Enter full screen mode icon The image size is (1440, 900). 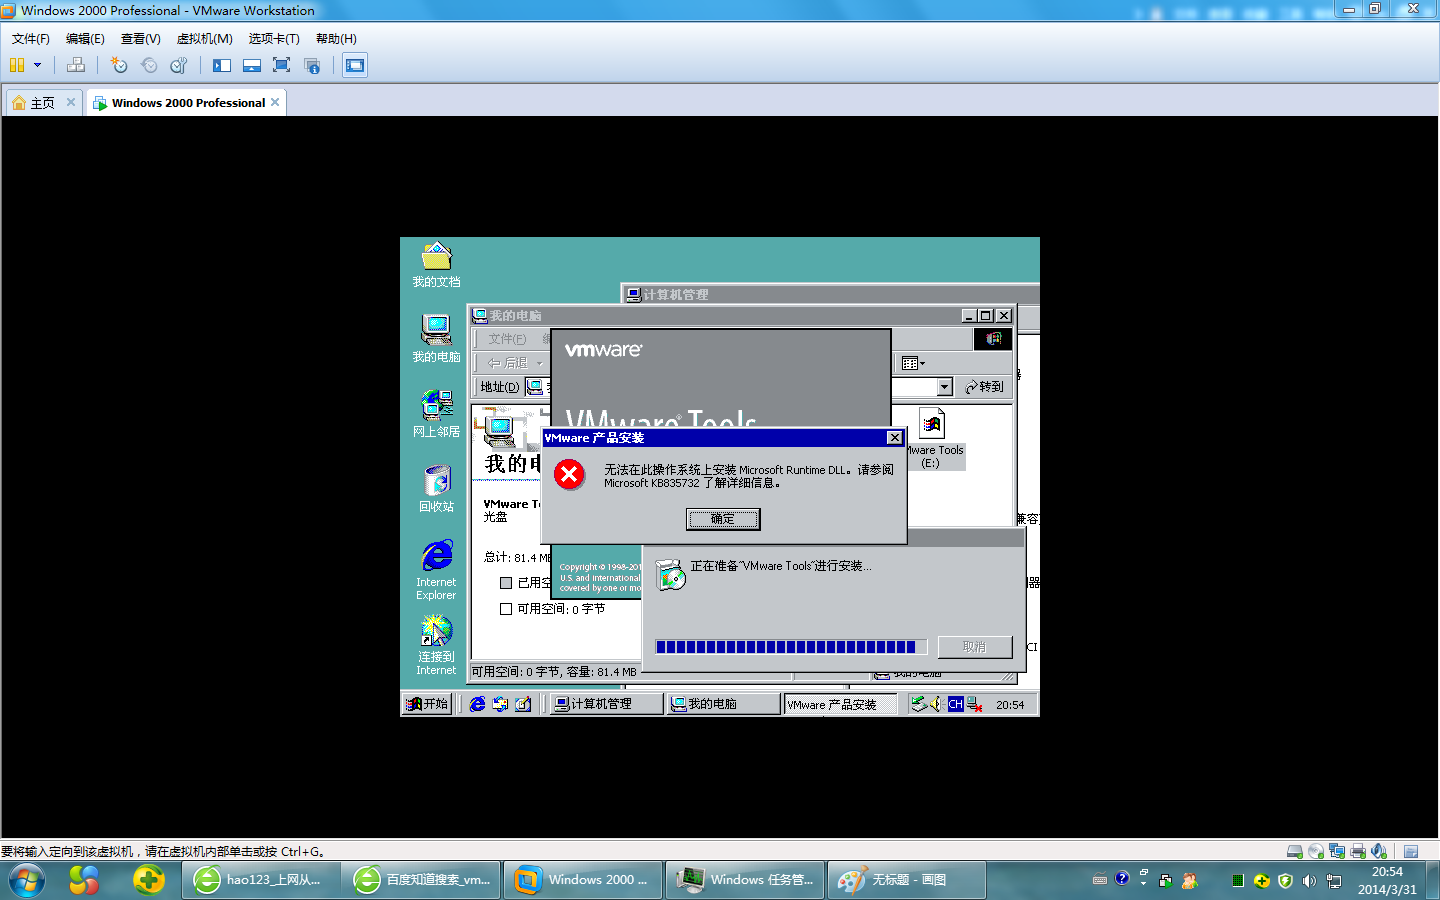(x=282, y=65)
